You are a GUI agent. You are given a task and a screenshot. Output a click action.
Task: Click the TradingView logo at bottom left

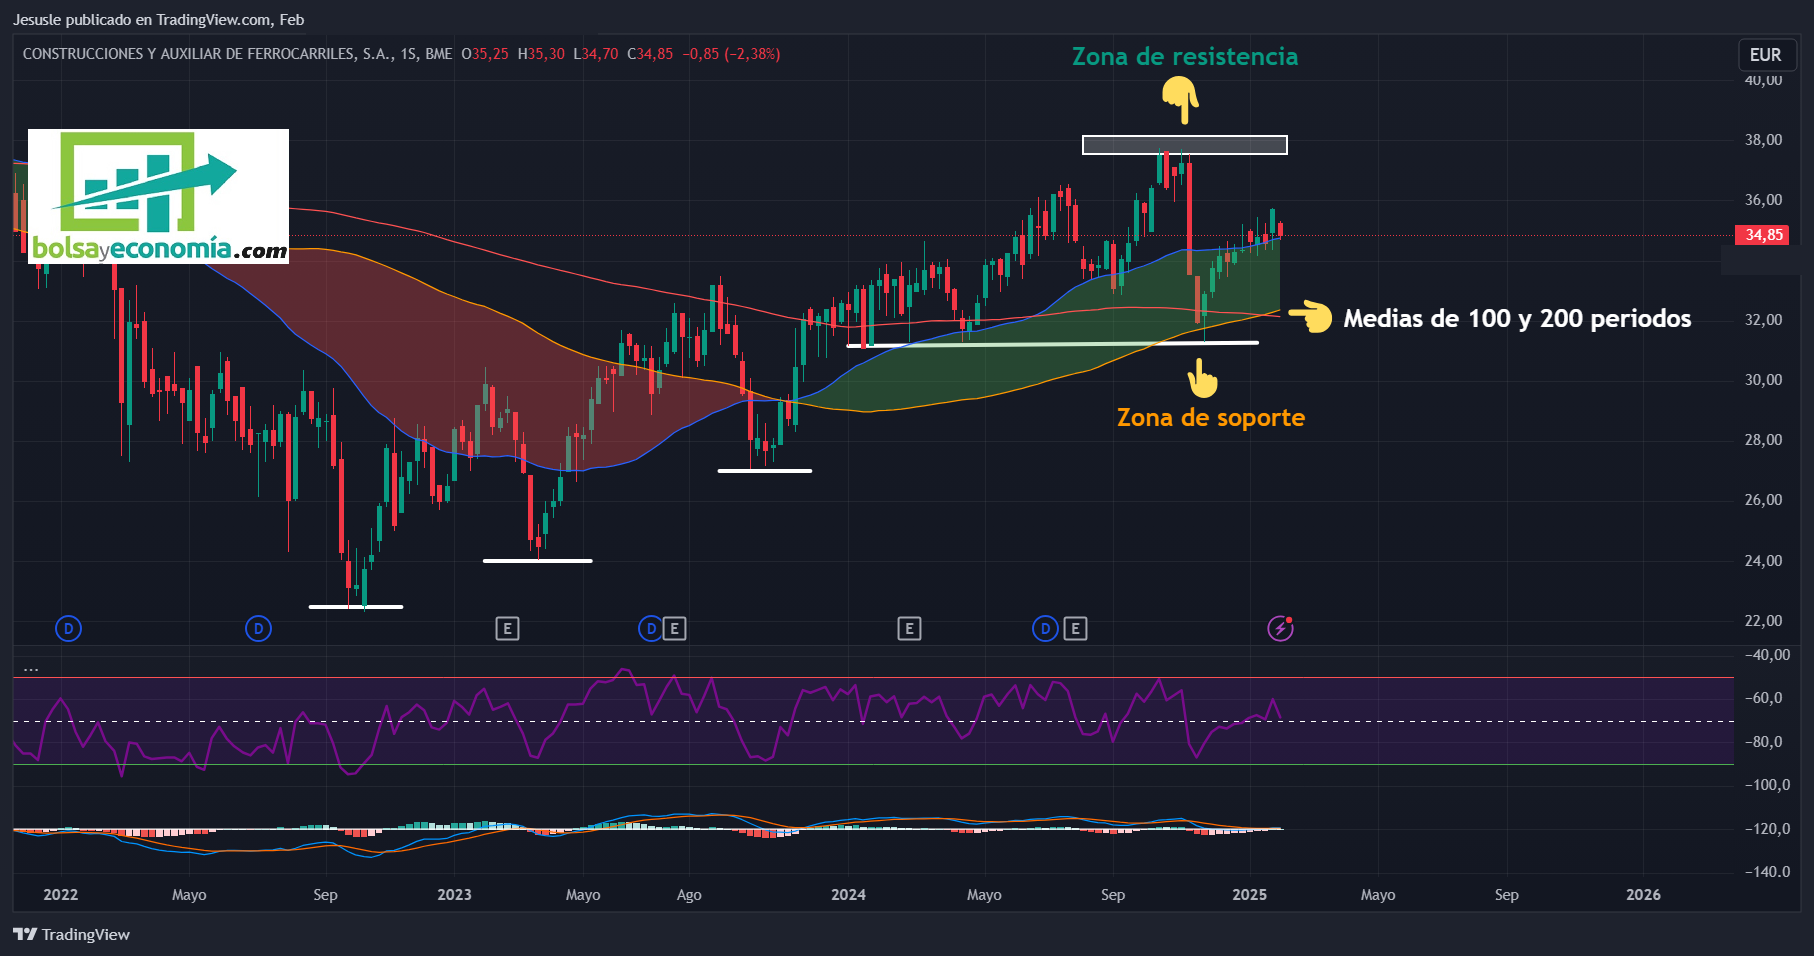[71, 934]
